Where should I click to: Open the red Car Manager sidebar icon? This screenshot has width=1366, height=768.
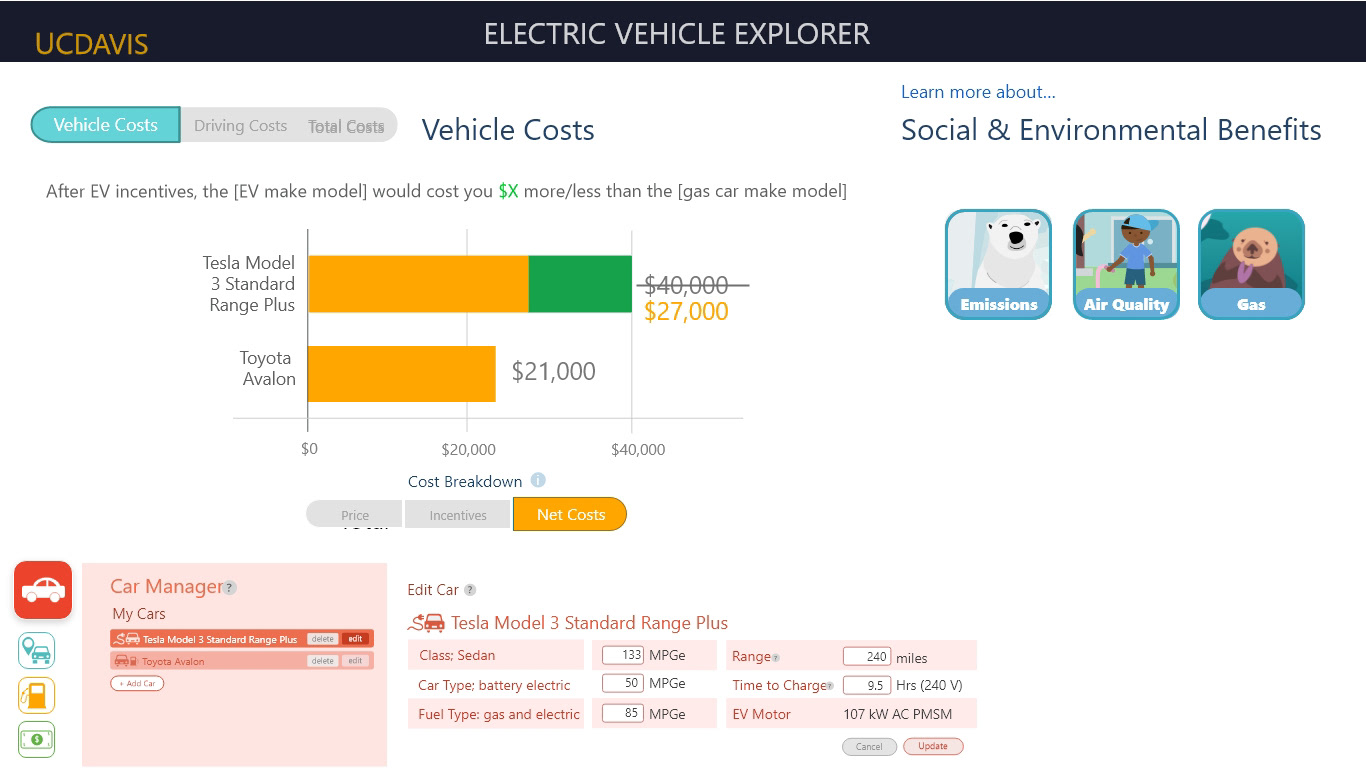point(43,590)
